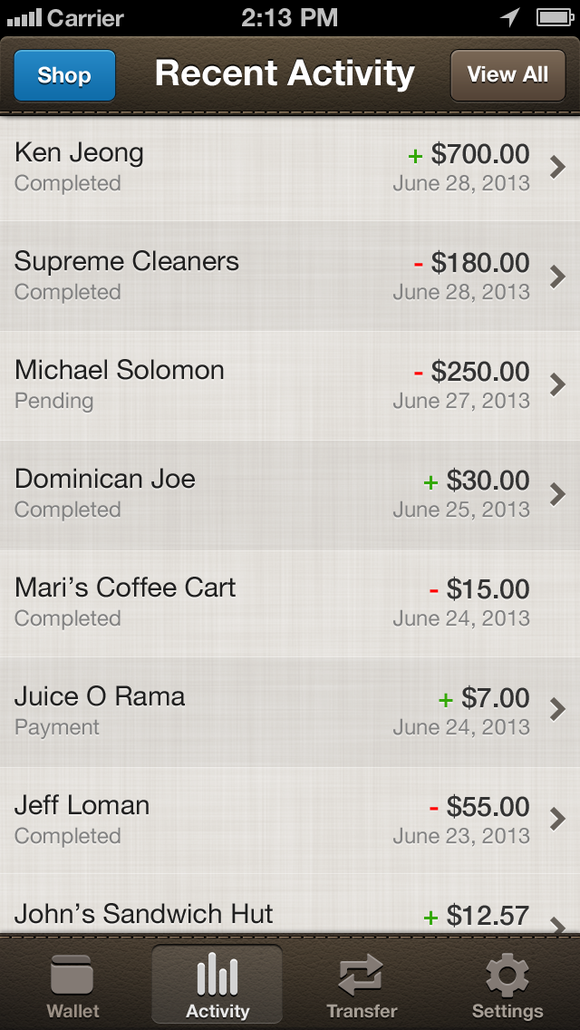Image resolution: width=580 pixels, height=1030 pixels.
Task: Open John's Sandwich Hut transaction row
Action: pyautogui.click(x=290, y=903)
